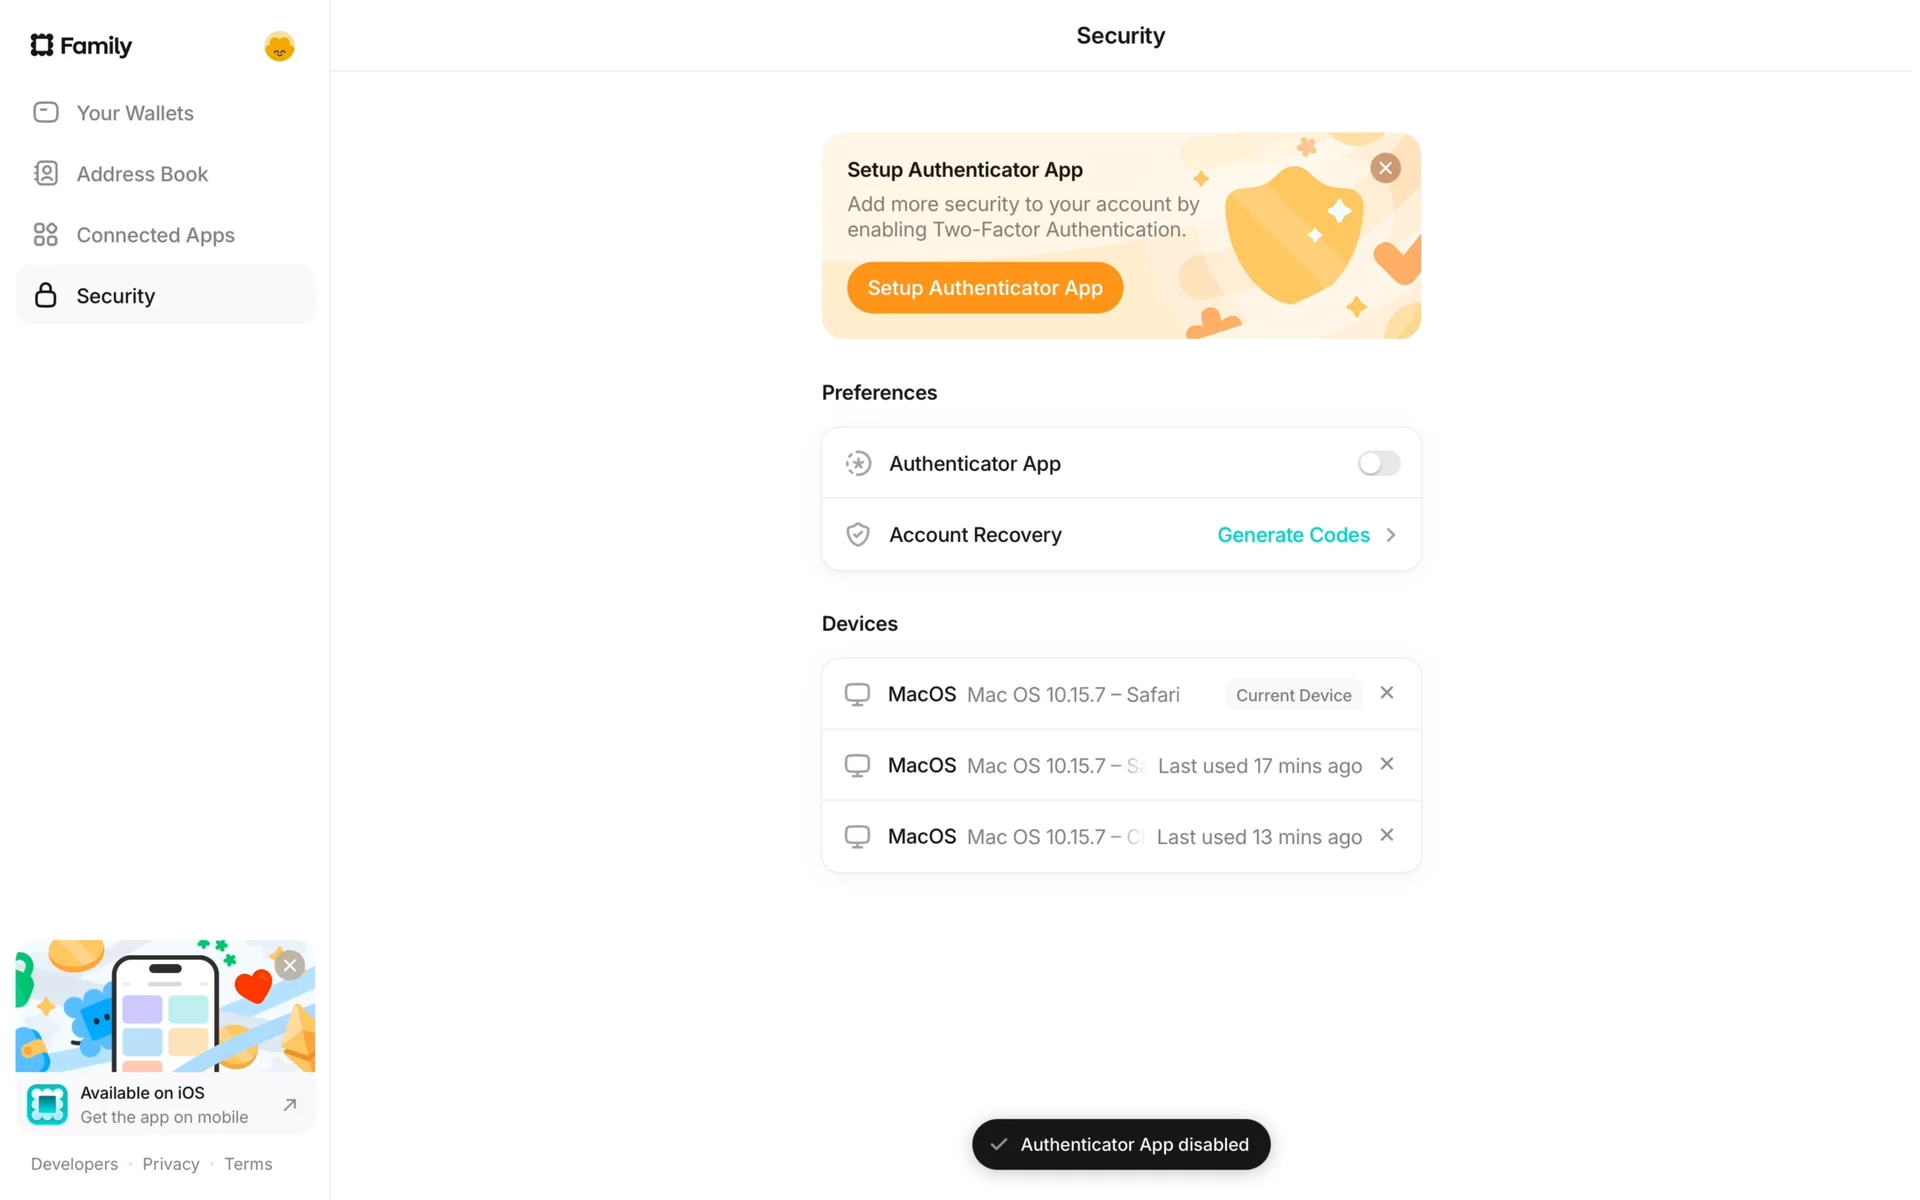Remove the current Safari device
This screenshot has width=1920, height=1200.
click(x=1387, y=693)
